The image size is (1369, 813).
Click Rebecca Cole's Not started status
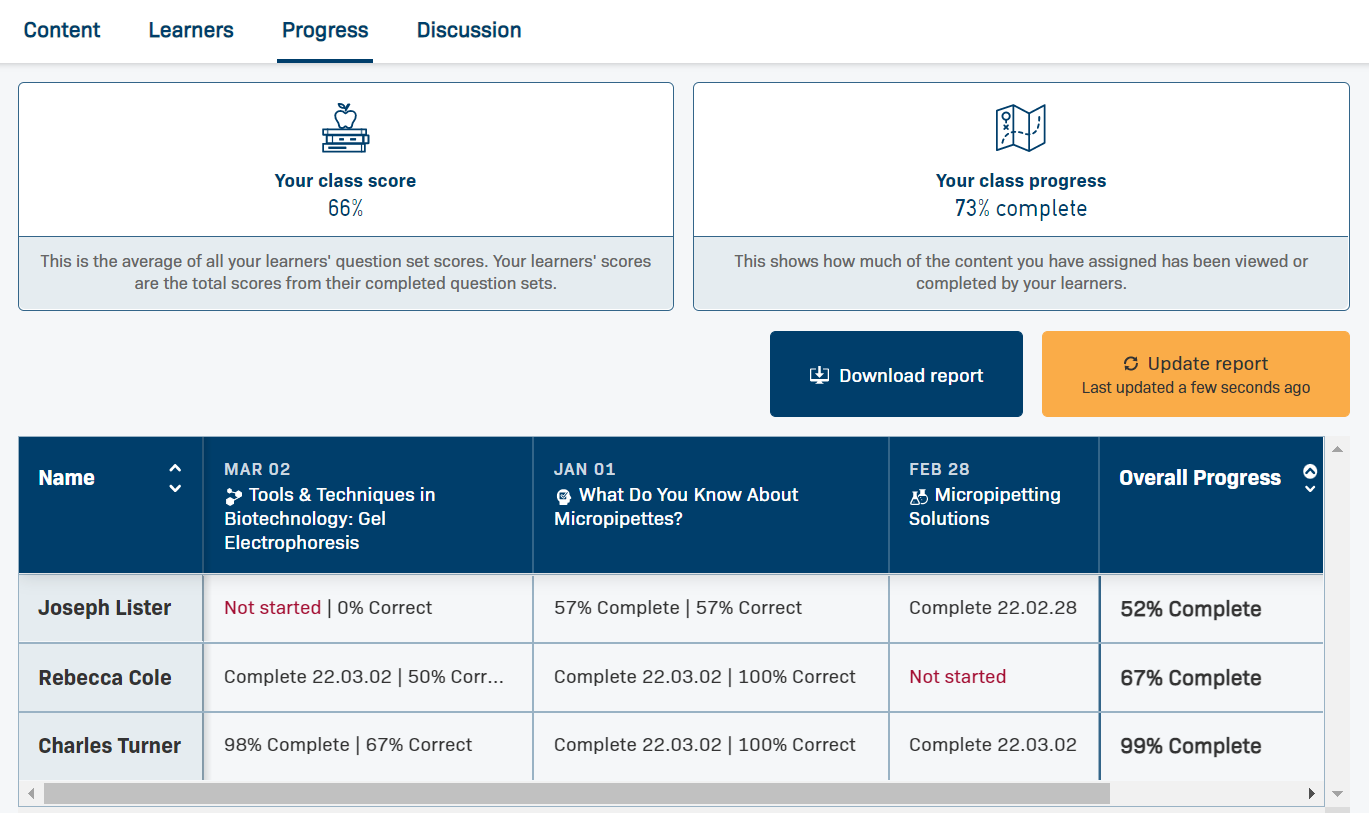(957, 677)
